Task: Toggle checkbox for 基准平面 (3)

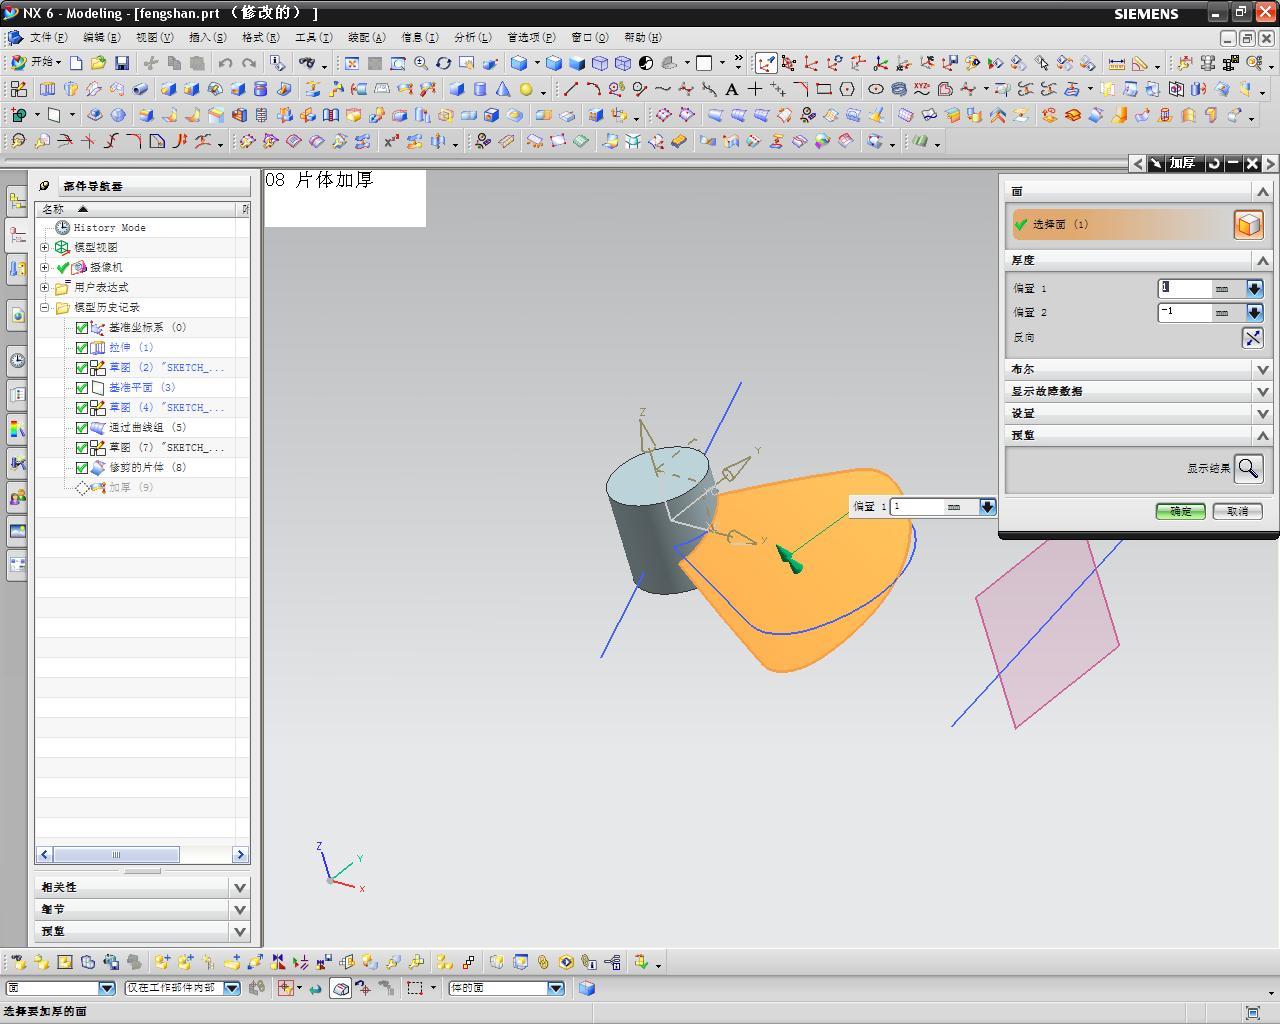Action: (82, 388)
